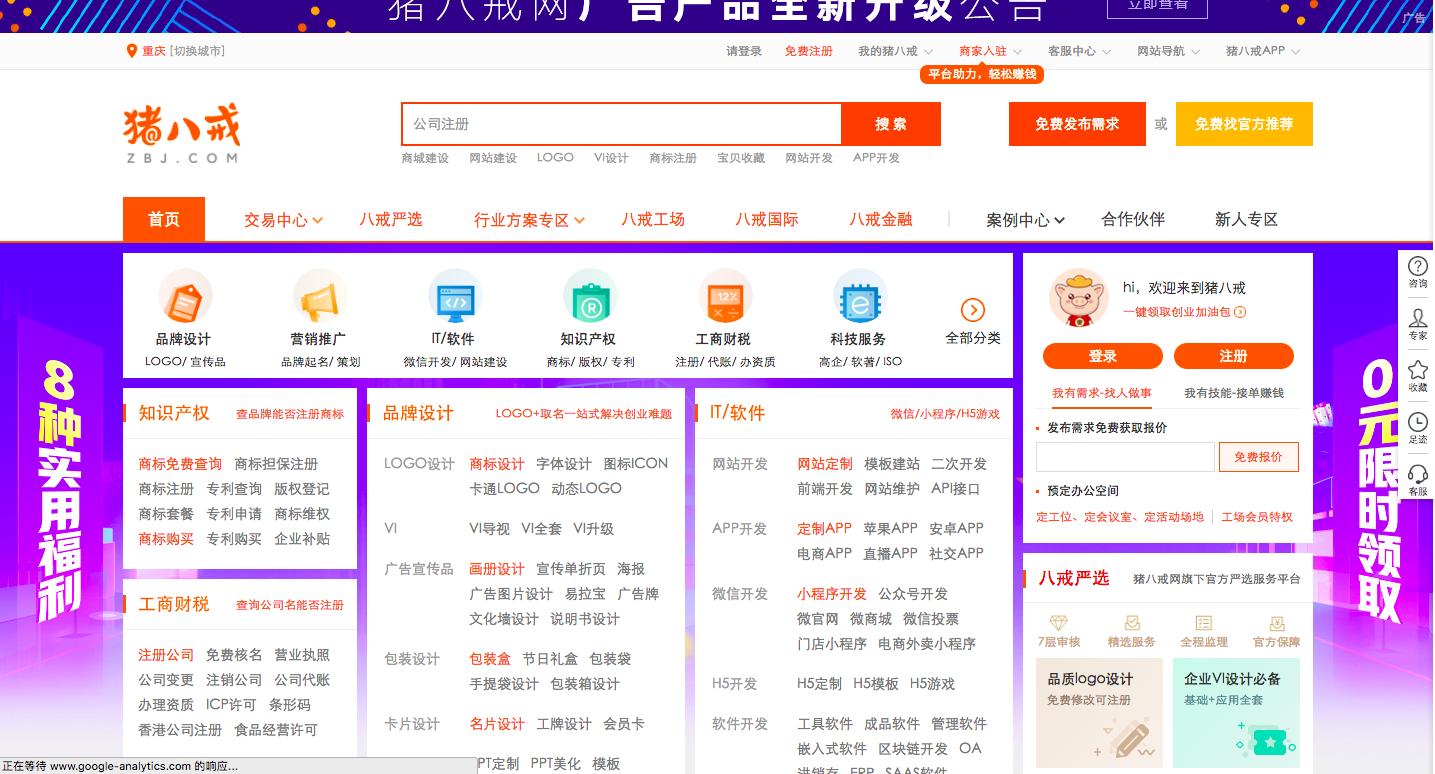Click the 查品牌能否注册商标 link
This screenshot has height=774, width=1435.
(x=290, y=414)
